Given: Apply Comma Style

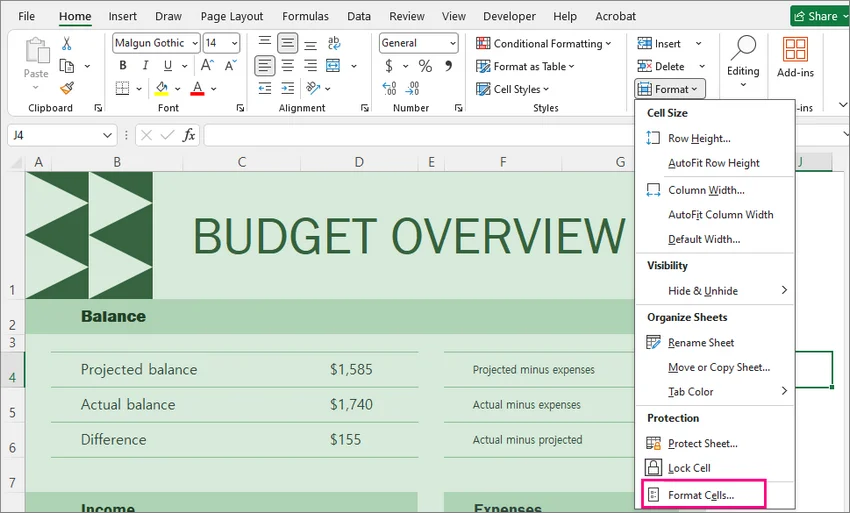Looking at the screenshot, I should pyautogui.click(x=448, y=66).
